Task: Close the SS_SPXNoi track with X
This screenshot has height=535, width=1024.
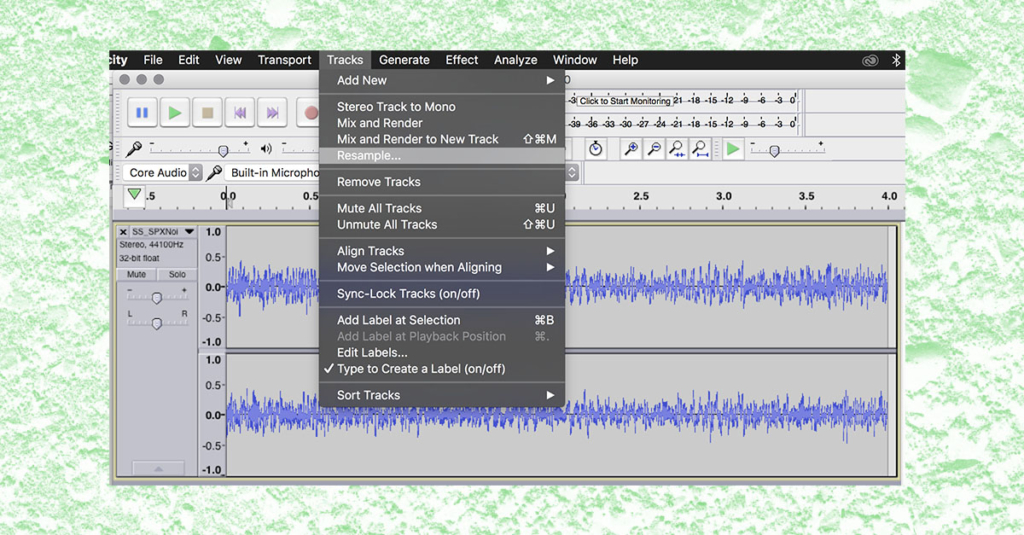Action: 123,232
